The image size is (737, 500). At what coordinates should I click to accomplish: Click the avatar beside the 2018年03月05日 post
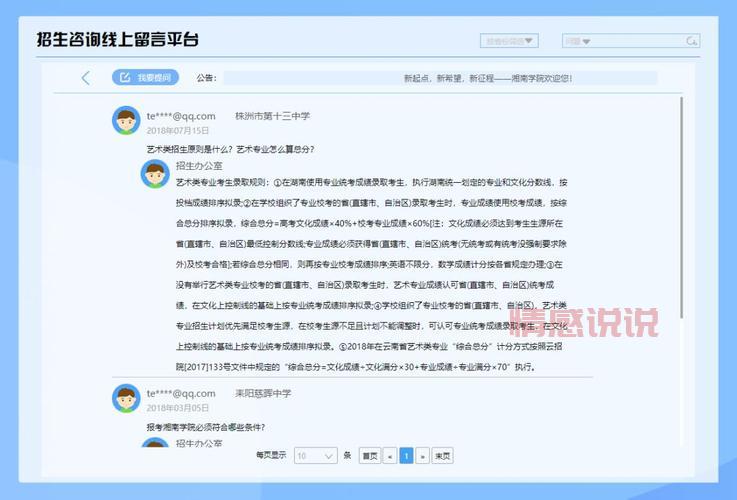(x=126, y=398)
